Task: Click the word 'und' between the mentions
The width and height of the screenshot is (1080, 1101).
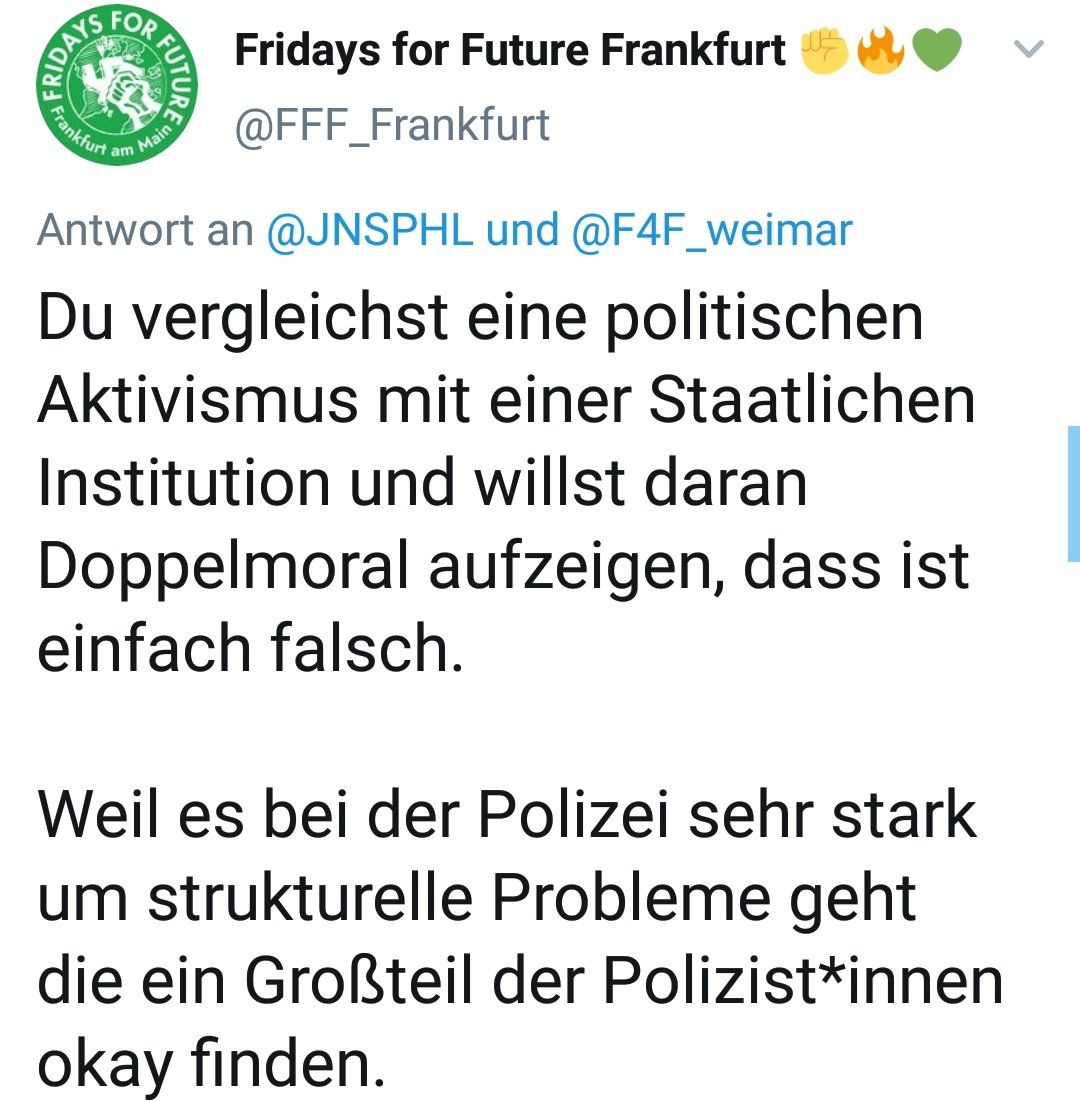Action: coord(521,231)
